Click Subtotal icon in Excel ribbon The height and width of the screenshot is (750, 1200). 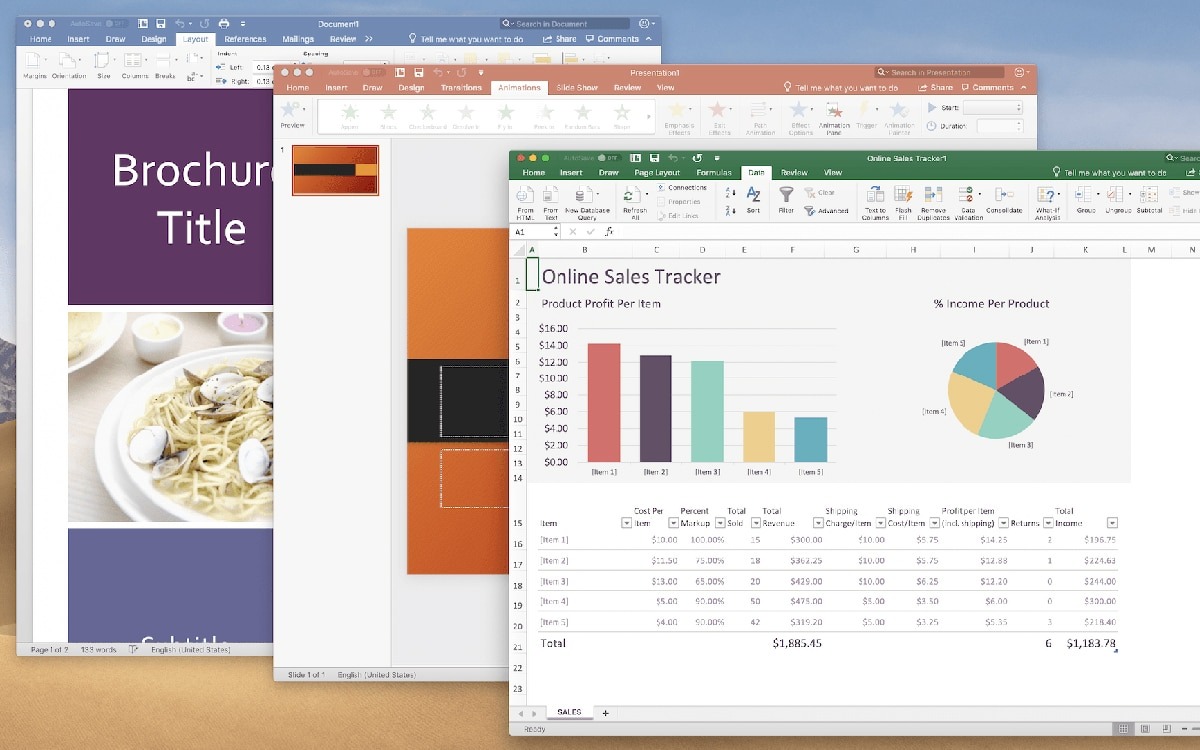pyautogui.click(x=1149, y=194)
